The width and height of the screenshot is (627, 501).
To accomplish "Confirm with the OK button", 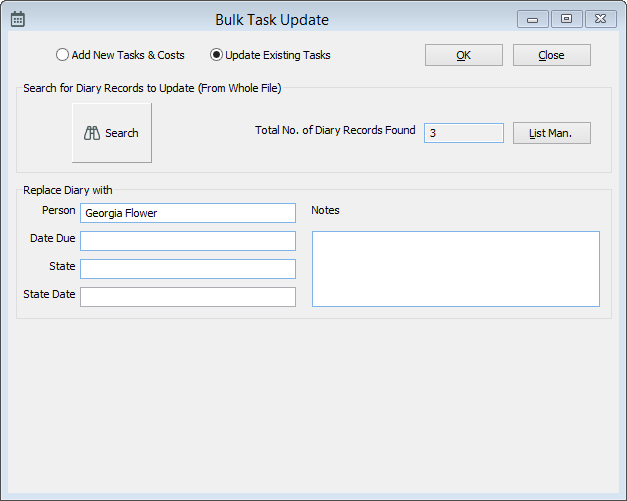I will click(x=464, y=55).
